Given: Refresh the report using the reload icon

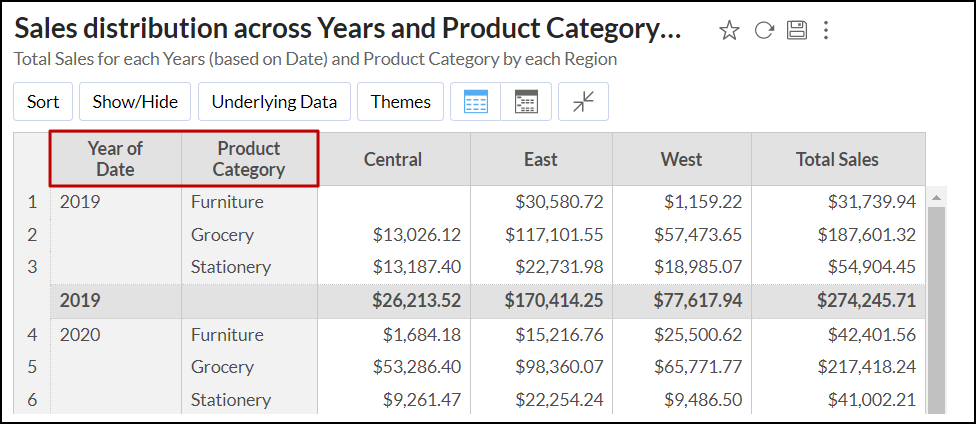Looking at the screenshot, I should point(764,30).
